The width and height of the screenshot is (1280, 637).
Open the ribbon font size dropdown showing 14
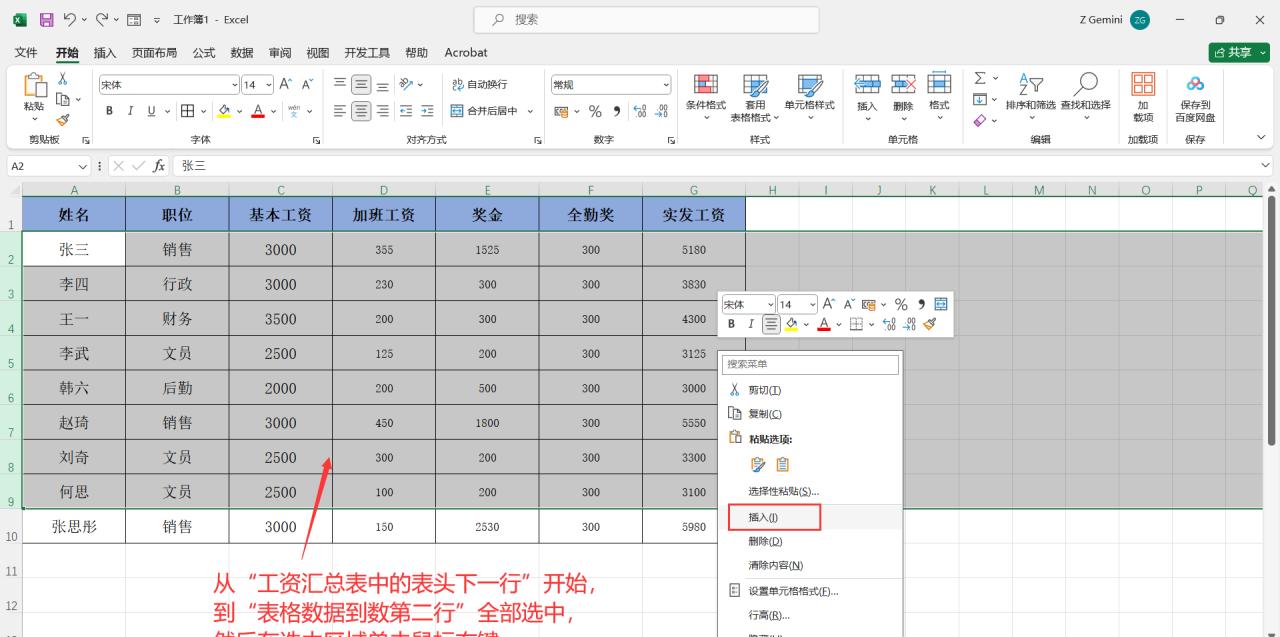267,85
